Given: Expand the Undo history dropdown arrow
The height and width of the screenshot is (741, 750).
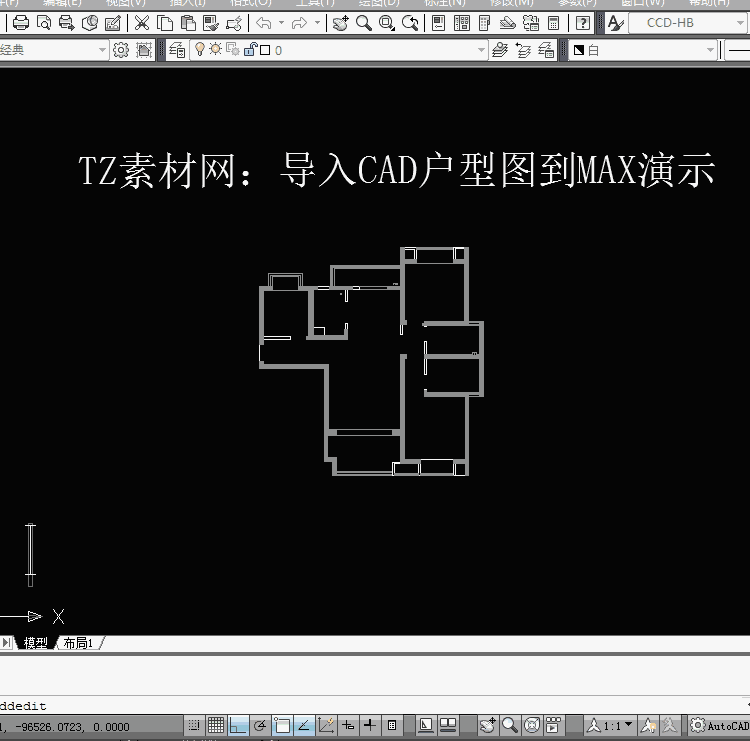Looking at the screenshot, I should [281, 22].
